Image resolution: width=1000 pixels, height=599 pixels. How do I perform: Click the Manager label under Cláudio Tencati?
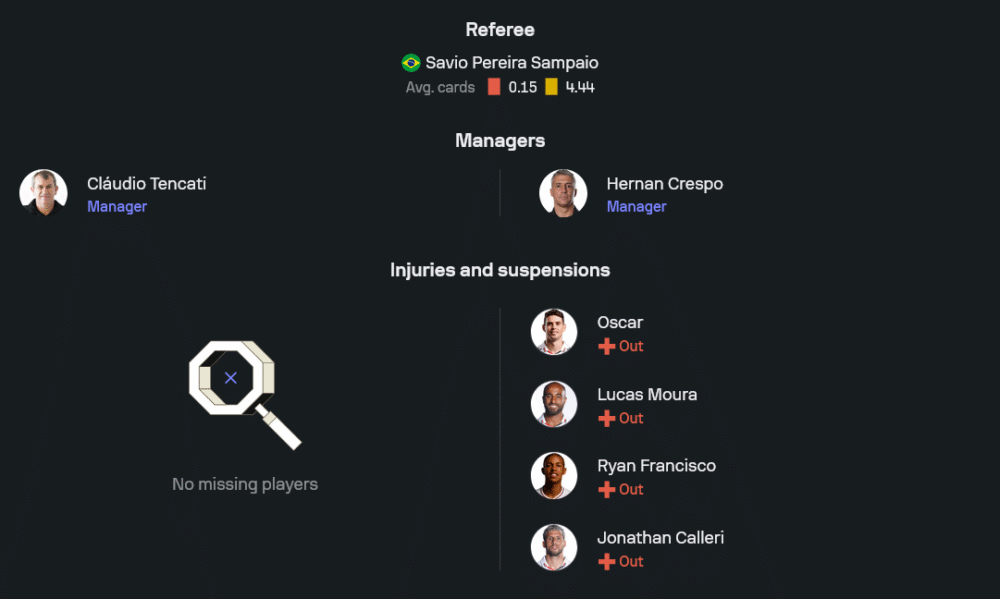pyautogui.click(x=117, y=207)
